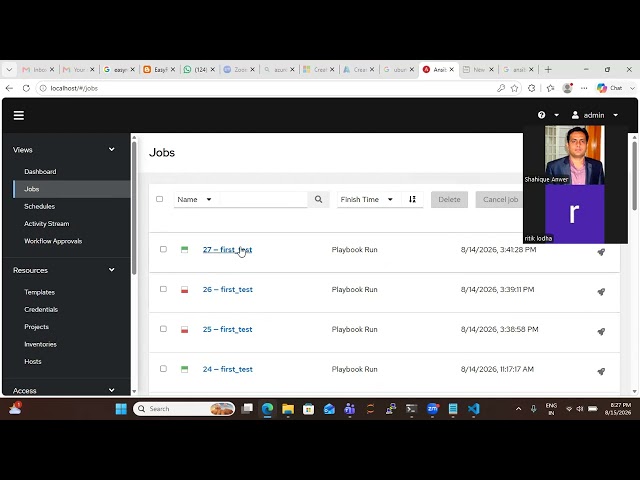Image resolution: width=640 pixels, height=480 pixels.
Task: Open the admin user dropdown
Action: coord(595,115)
